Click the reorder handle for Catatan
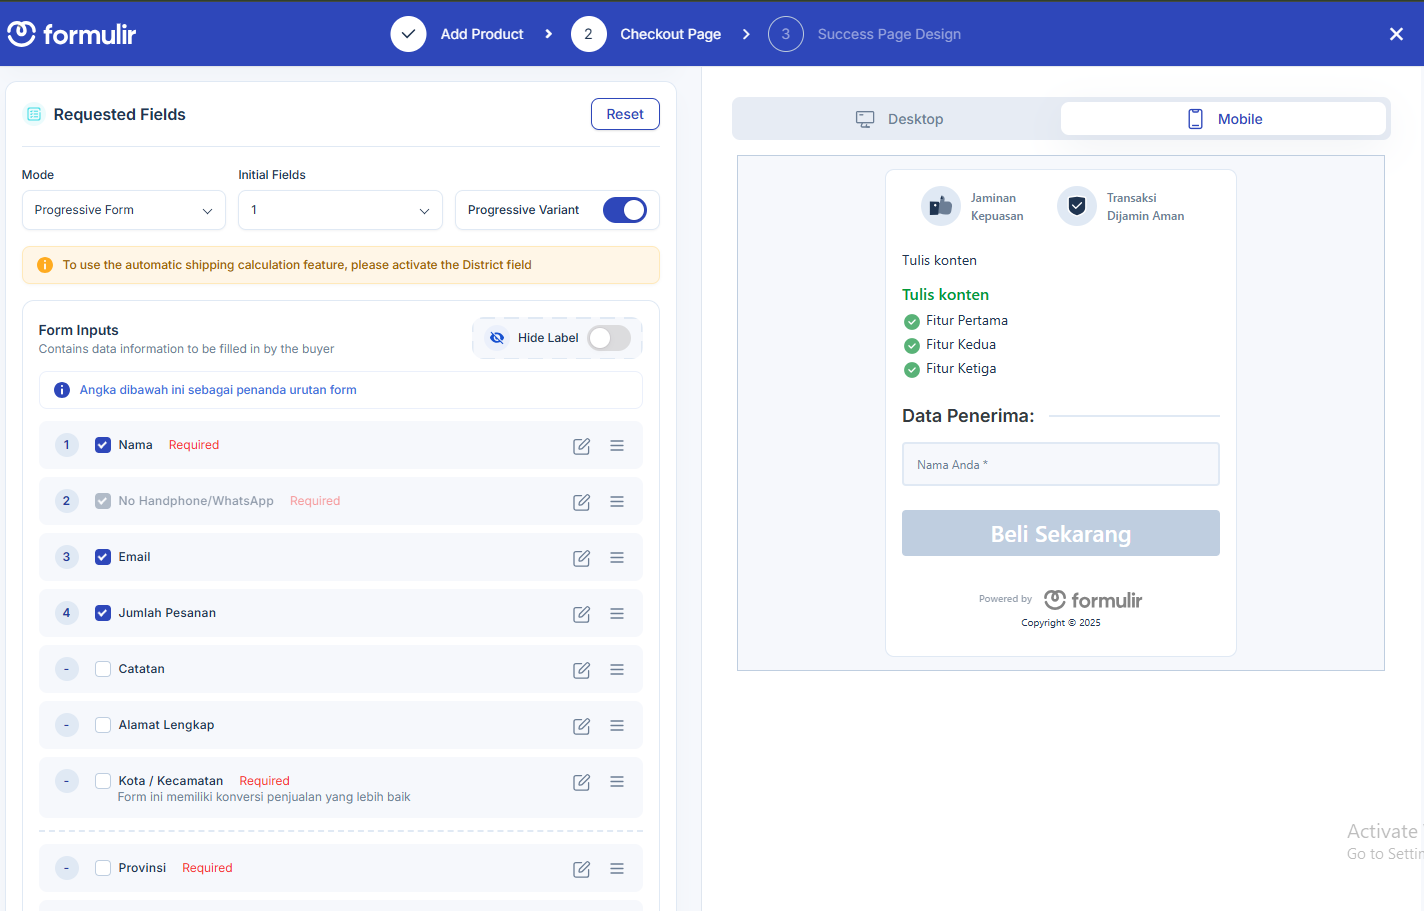Viewport: 1424px width, 911px height. point(617,670)
